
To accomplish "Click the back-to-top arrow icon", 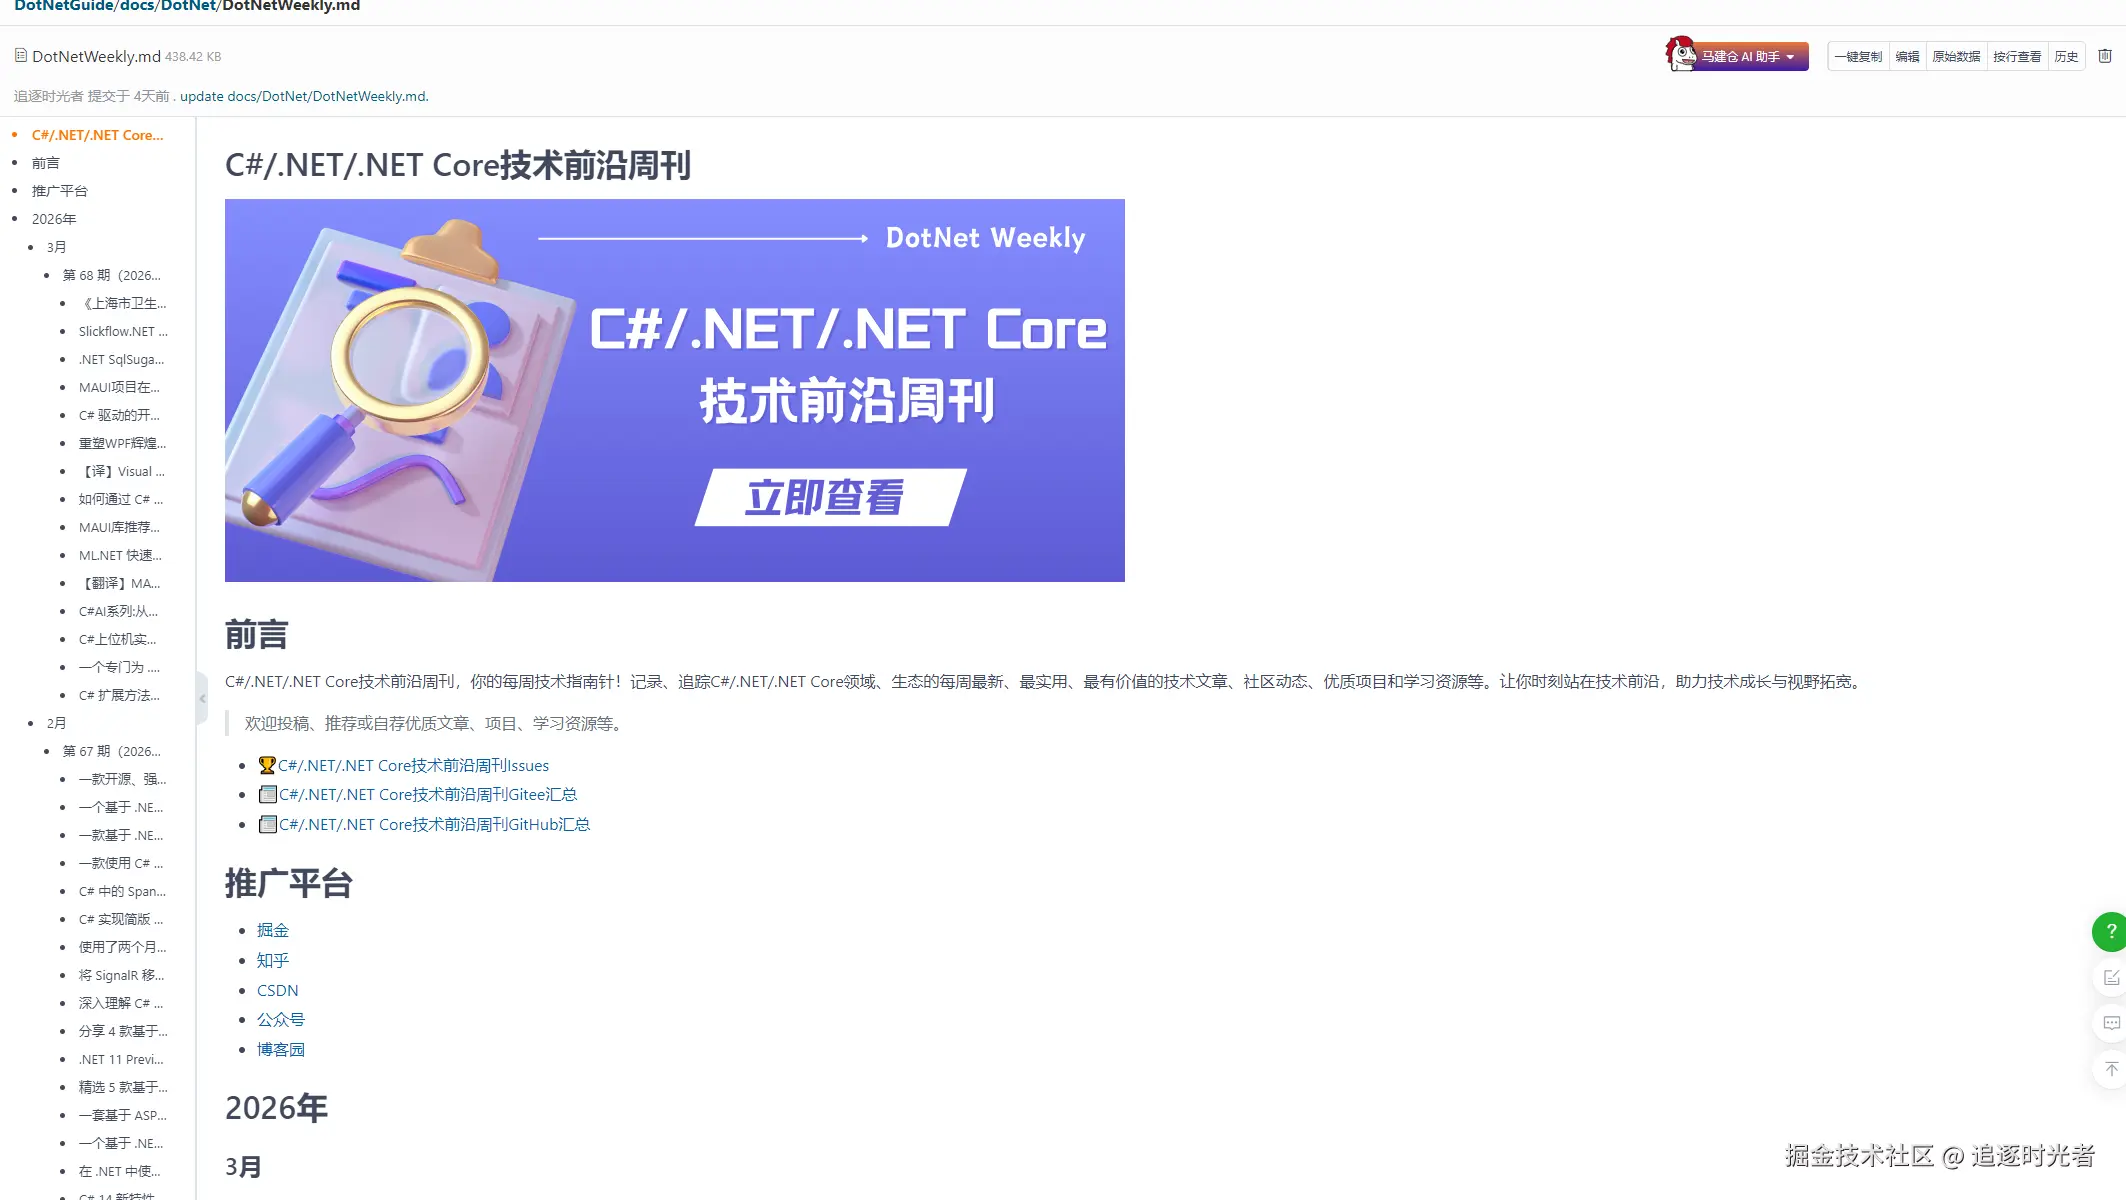I will tap(2110, 1069).
